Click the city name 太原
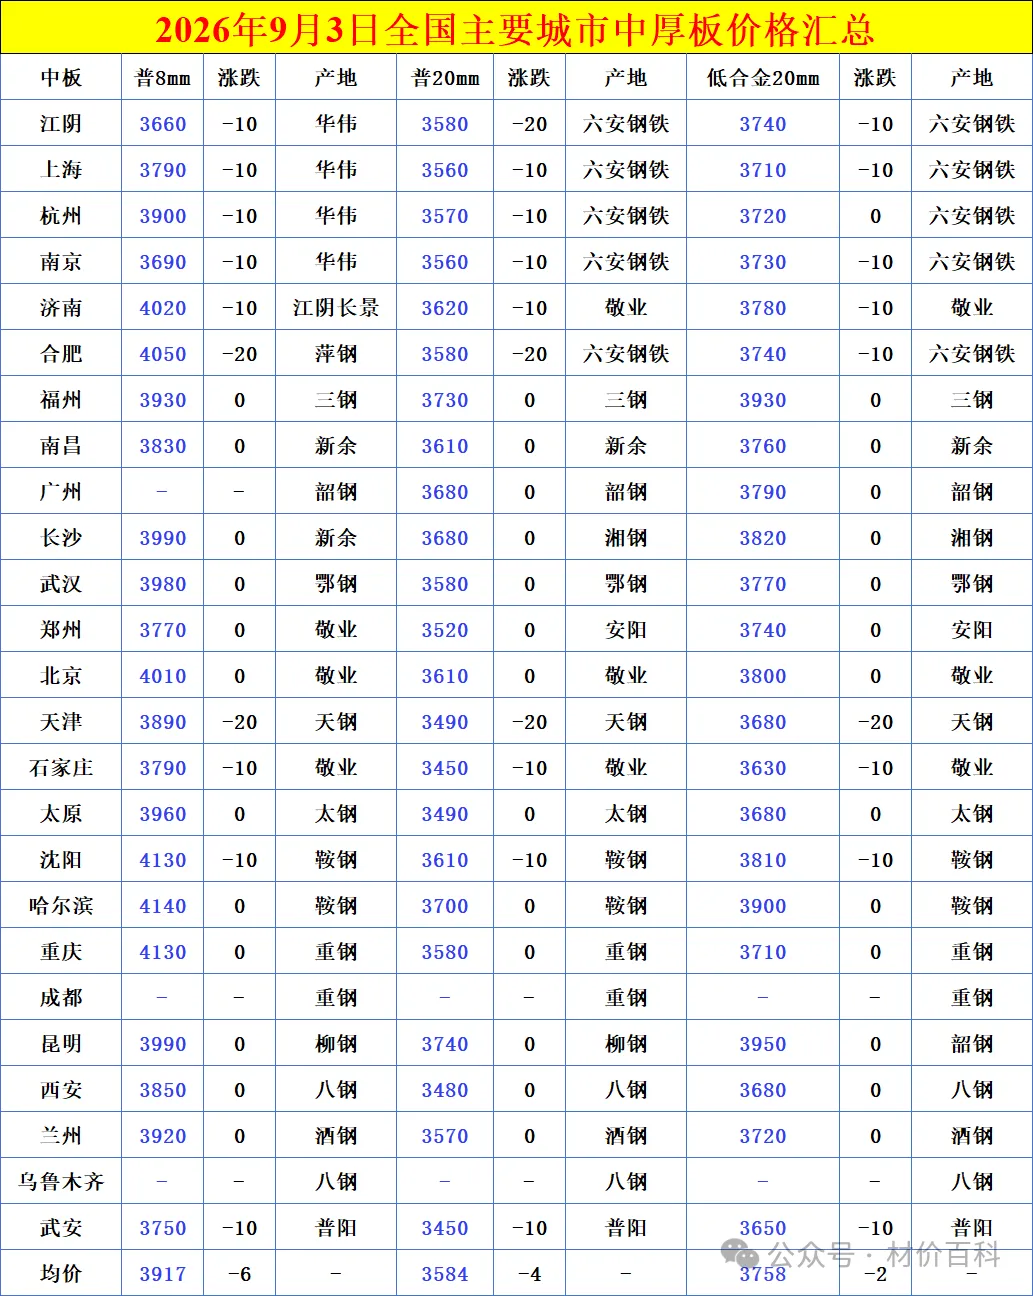The width and height of the screenshot is (1033, 1296). pyautogui.click(x=61, y=814)
